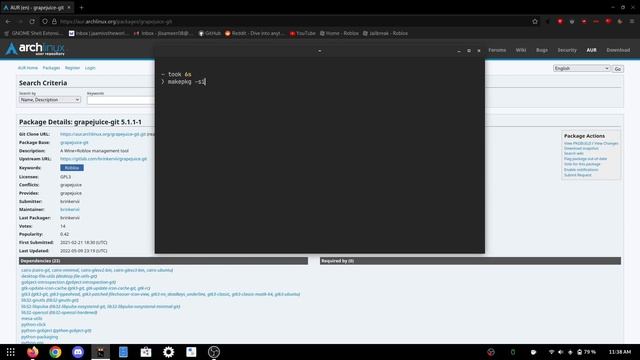Open the maintainer brinkervii link

pyautogui.click(x=70, y=209)
